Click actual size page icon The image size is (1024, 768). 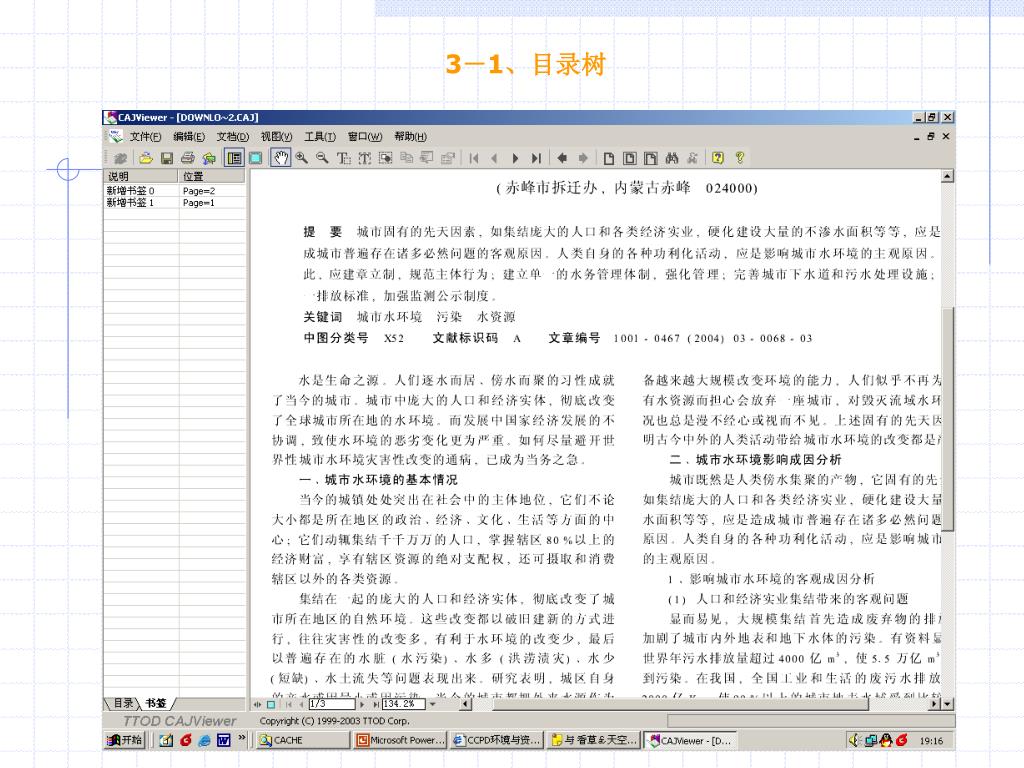[609, 157]
